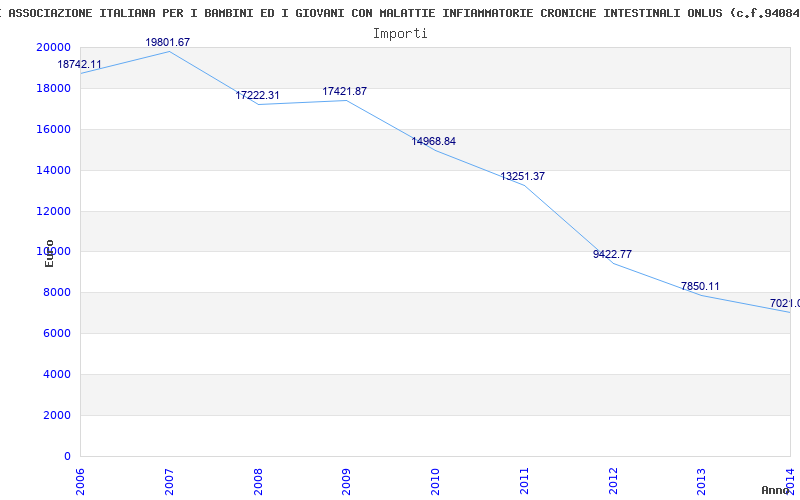Click the y-axis value 6000
Viewport: 800px width, 500px height.
(57, 334)
